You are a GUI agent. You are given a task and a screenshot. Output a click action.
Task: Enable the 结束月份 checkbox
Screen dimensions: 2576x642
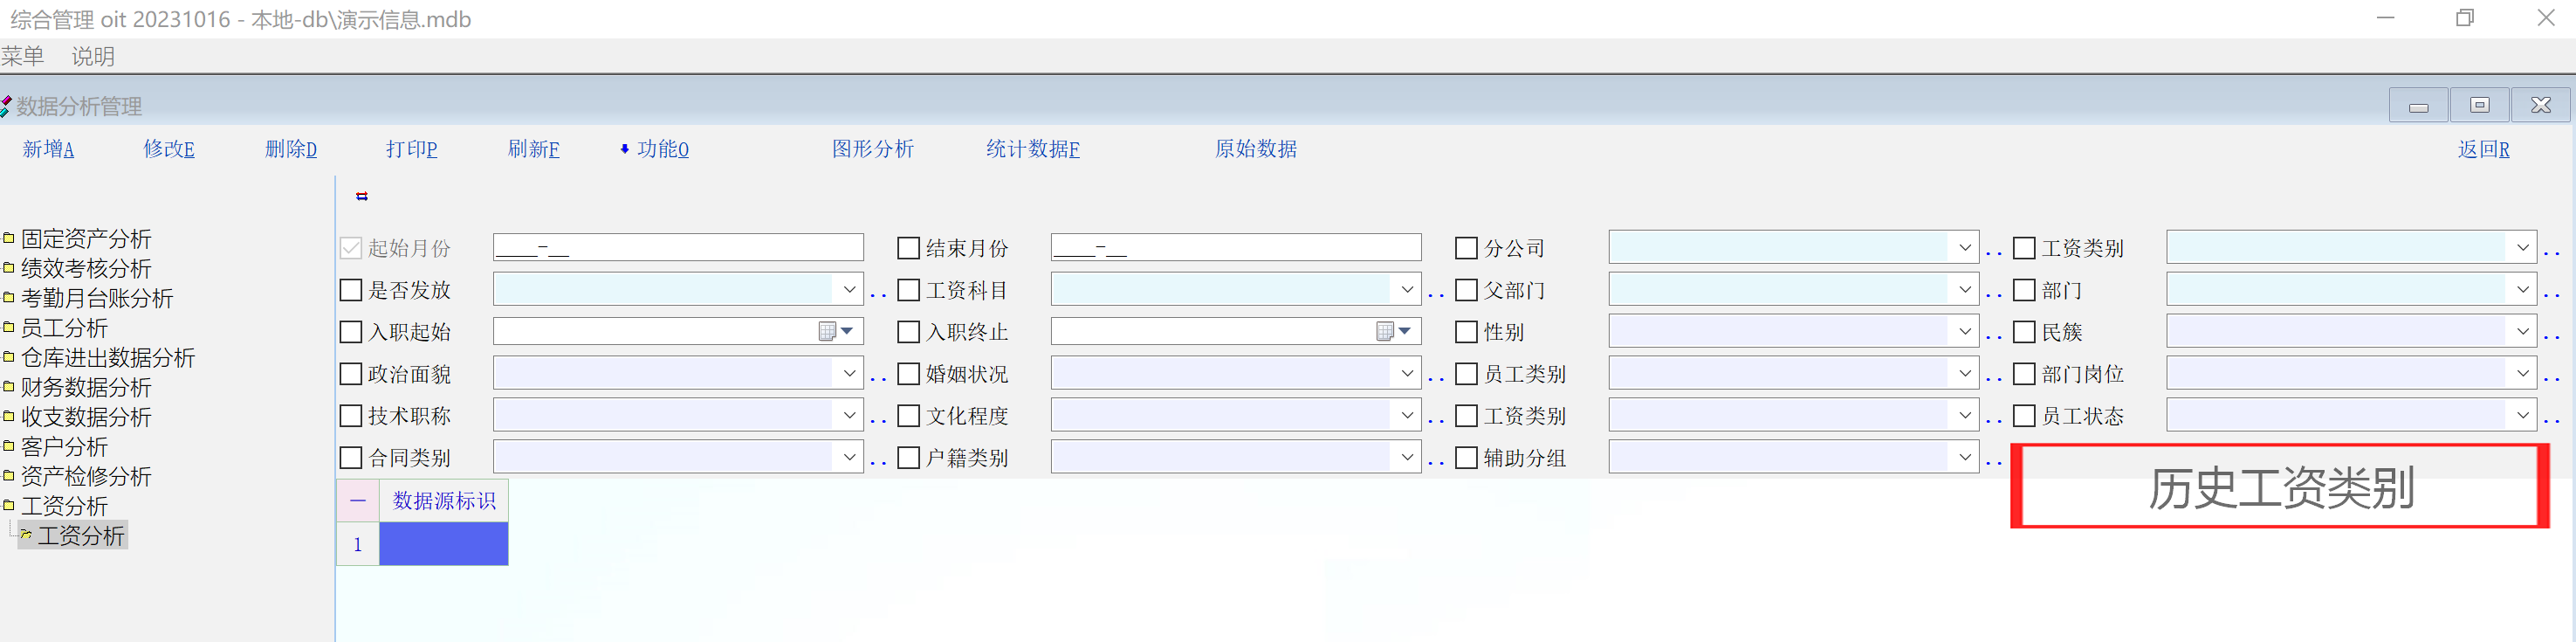pyautogui.click(x=908, y=248)
